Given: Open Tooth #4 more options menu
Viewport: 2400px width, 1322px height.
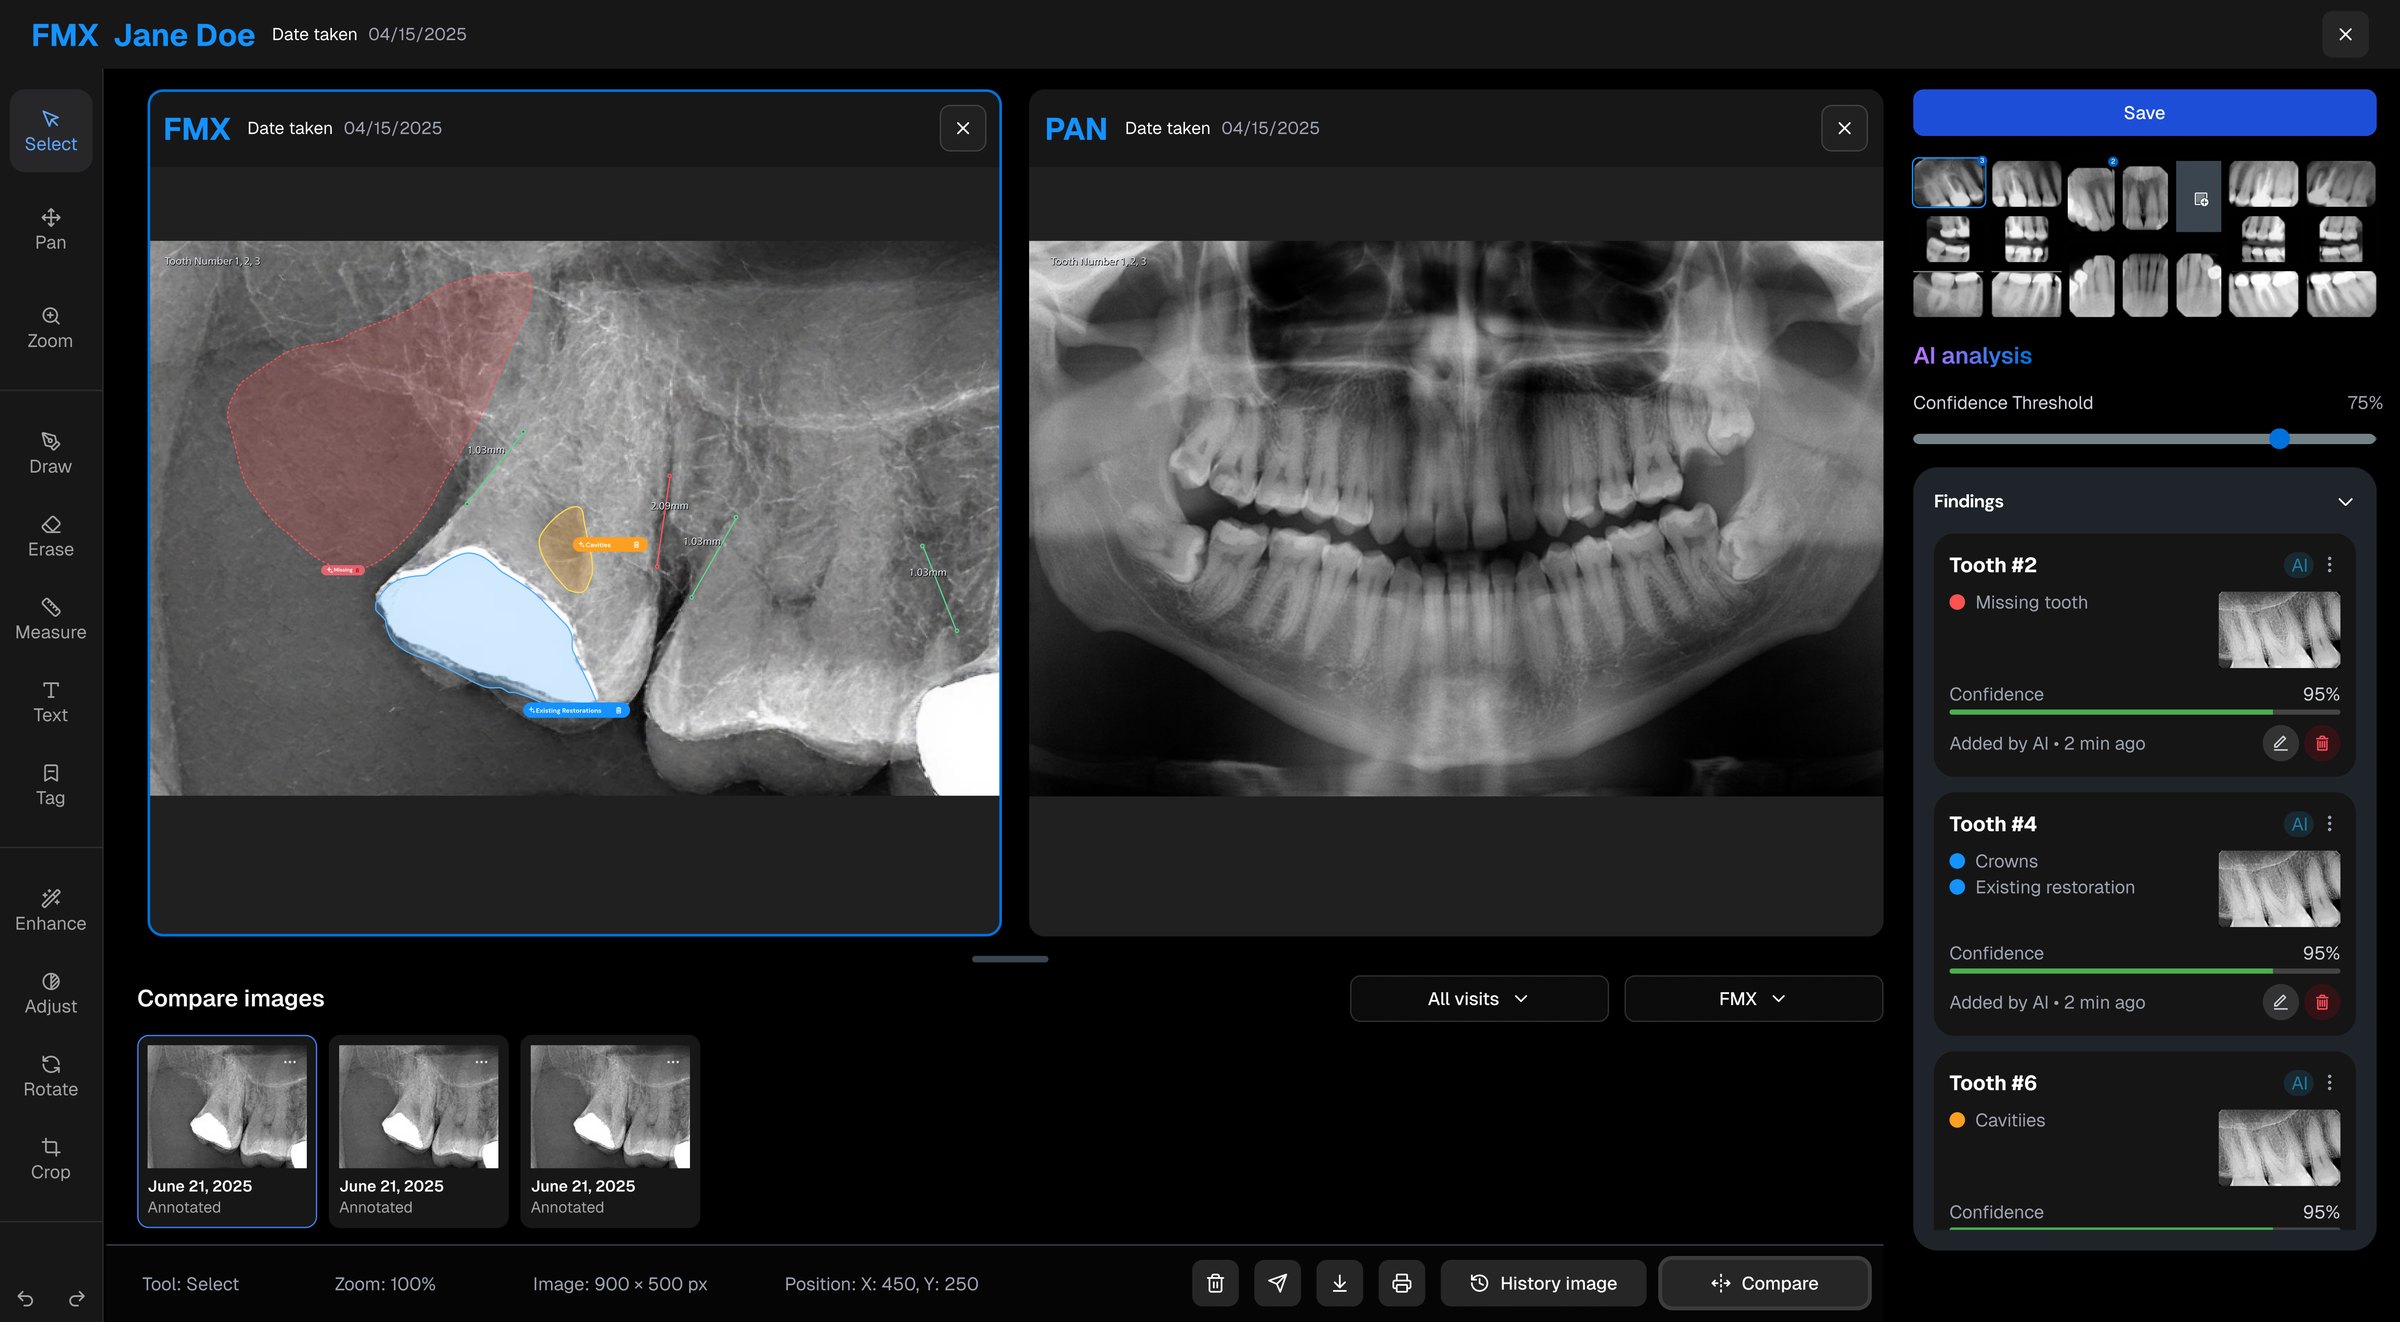Looking at the screenshot, I should click(x=2330, y=824).
